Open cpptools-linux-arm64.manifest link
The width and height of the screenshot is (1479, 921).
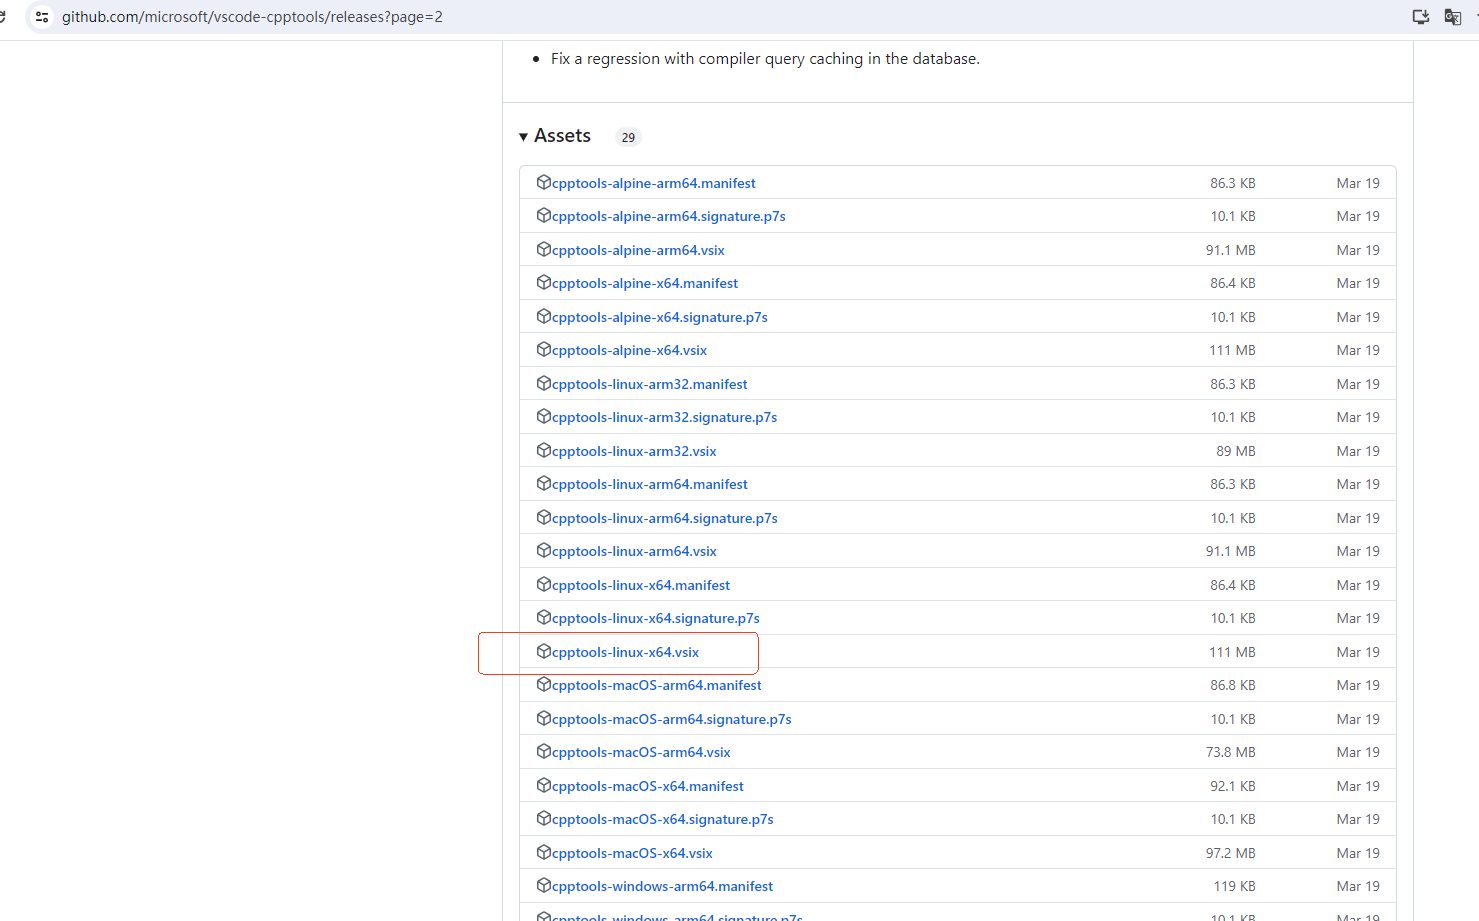coord(650,484)
